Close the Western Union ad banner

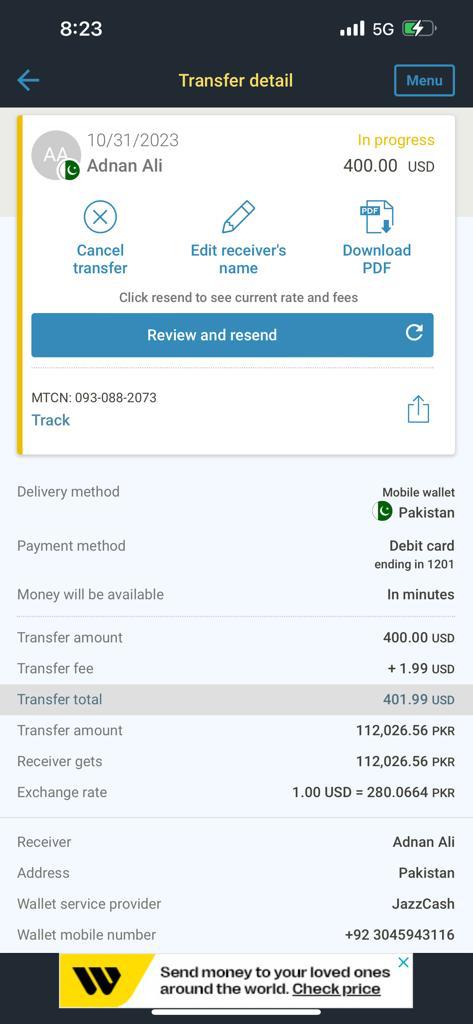click(404, 962)
